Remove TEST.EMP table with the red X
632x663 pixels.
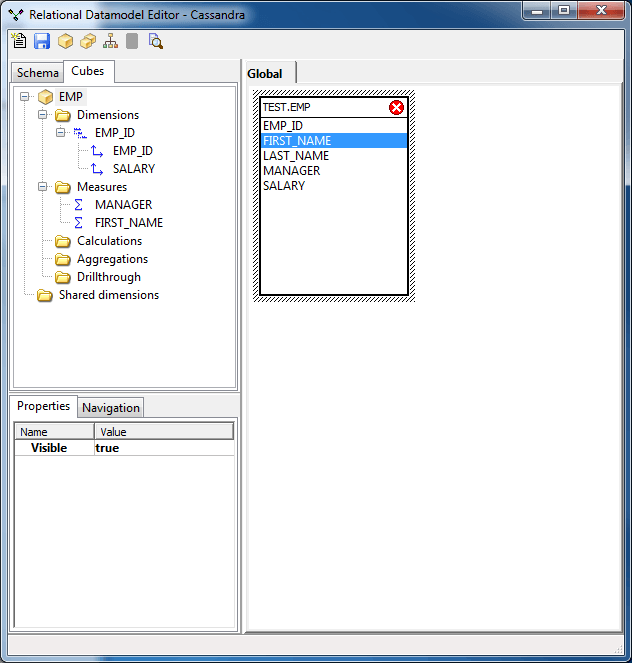pyautogui.click(x=396, y=107)
